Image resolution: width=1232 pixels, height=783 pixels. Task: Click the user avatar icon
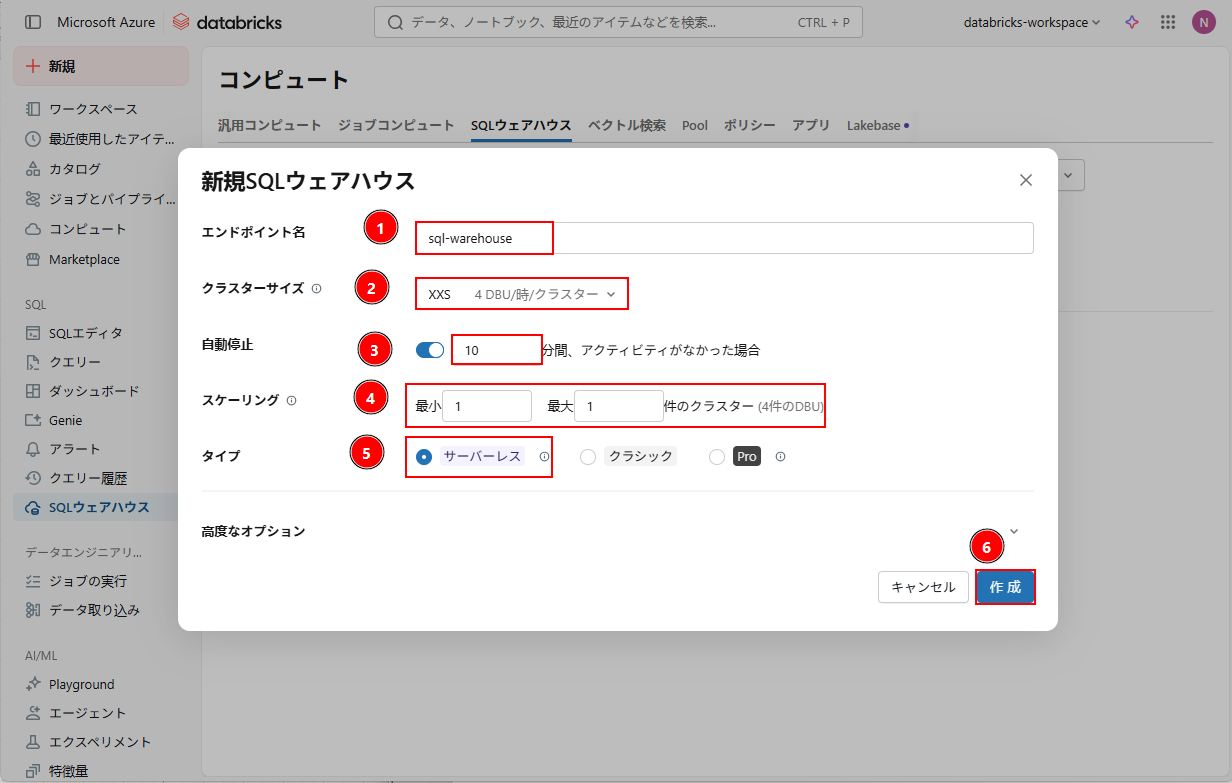point(1203,22)
